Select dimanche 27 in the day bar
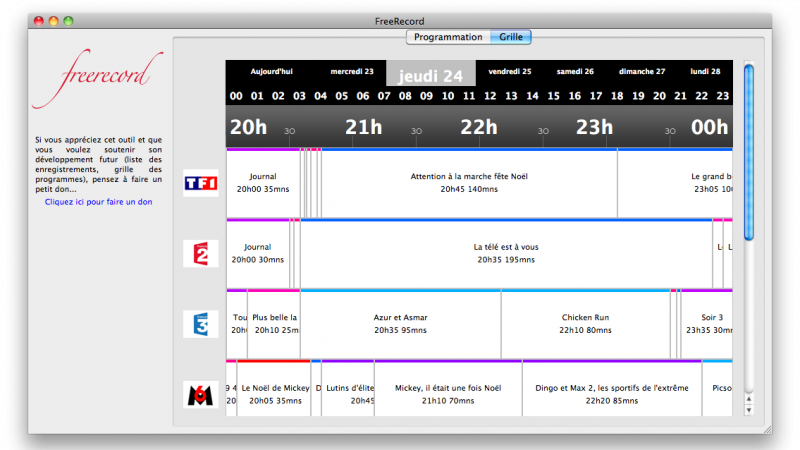 point(642,71)
